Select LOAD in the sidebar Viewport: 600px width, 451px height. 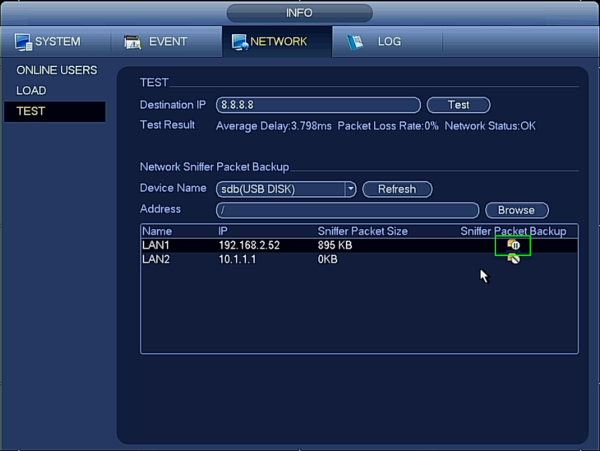(31, 91)
